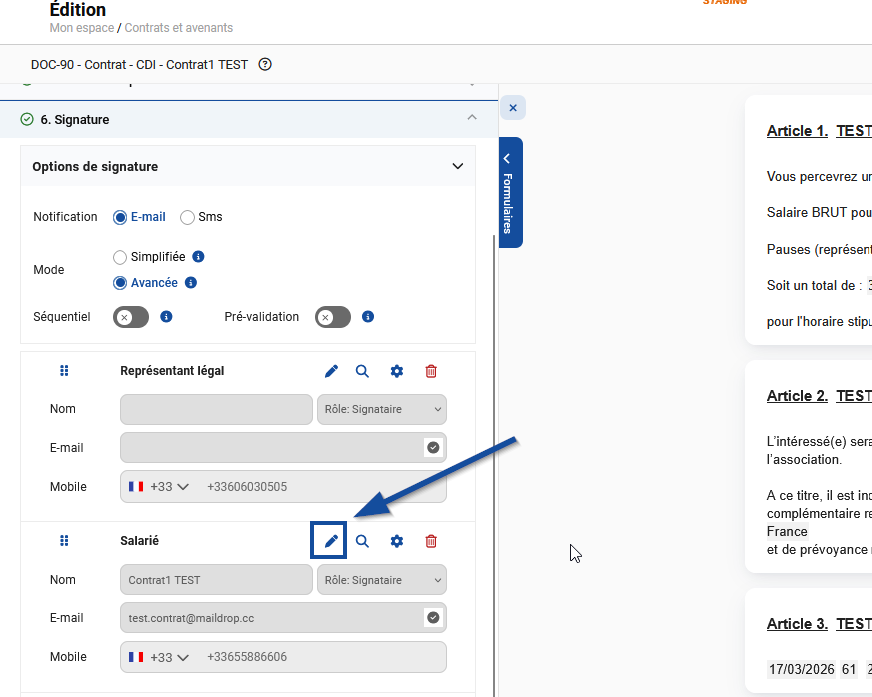The width and height of the screenshot is (872, 697).
Task: Choose Avancée signature mode
Action: point(120,283)
